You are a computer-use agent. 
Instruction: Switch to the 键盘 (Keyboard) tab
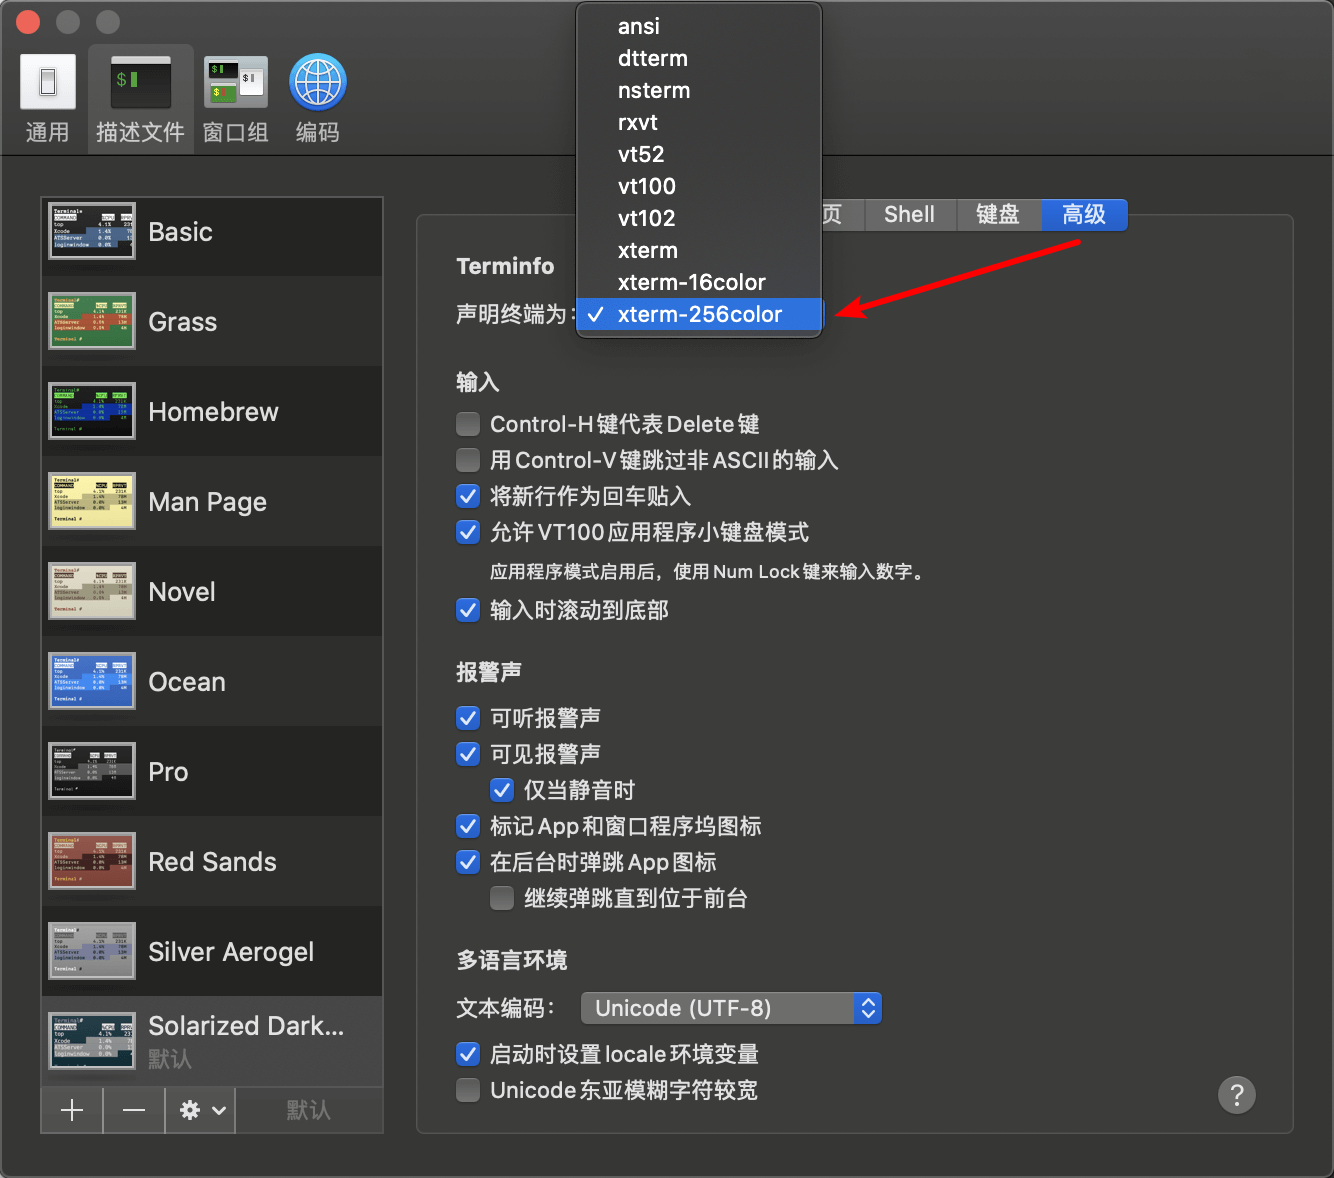click(x=997, y=215)
